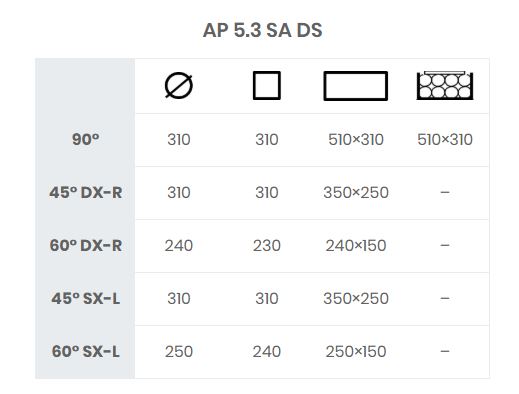Click the 350×250 value in 45° SX-L row
Image resolution: width=519 pixels, height=394 pixels.
tap(356, 298)
